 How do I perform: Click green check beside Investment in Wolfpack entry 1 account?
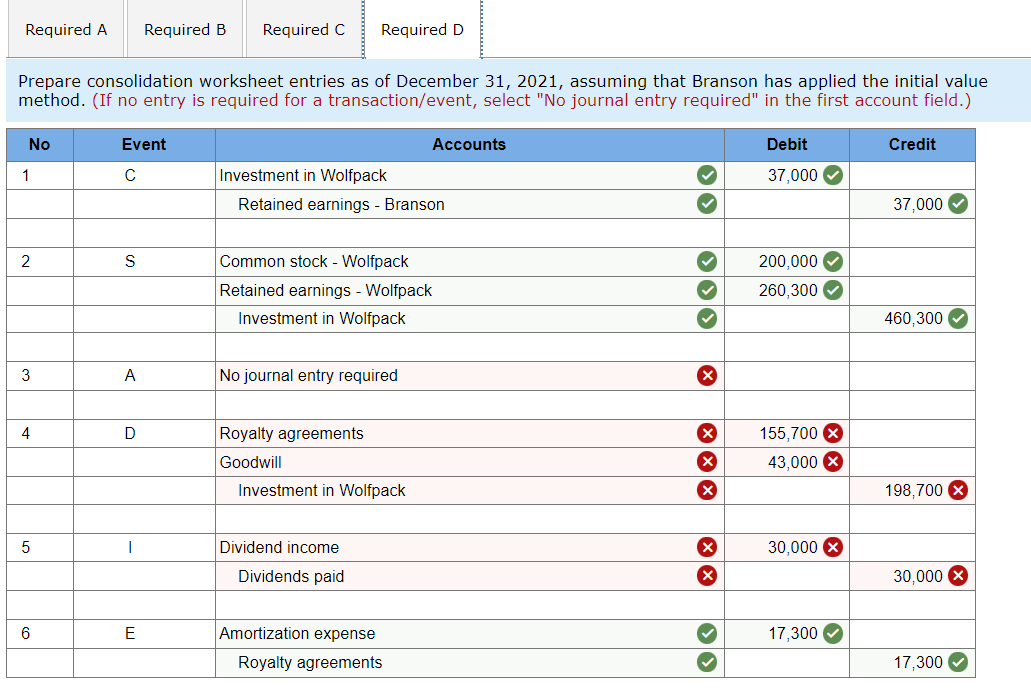click(x=707, y=176)
